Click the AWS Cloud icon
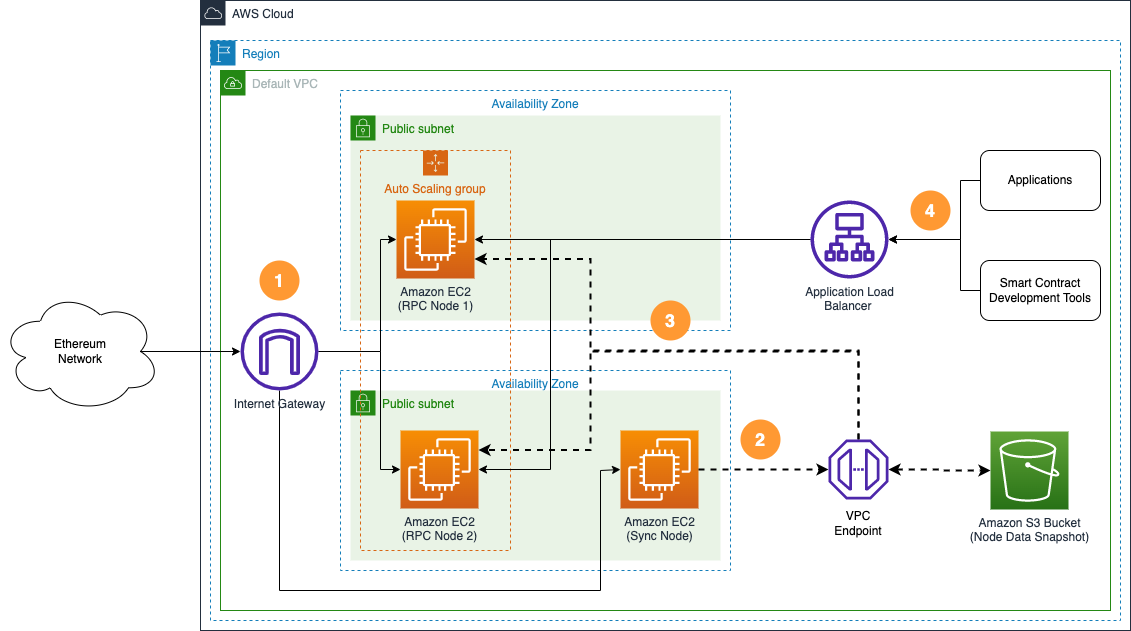 pyautogui.click(x=213, y=13)
